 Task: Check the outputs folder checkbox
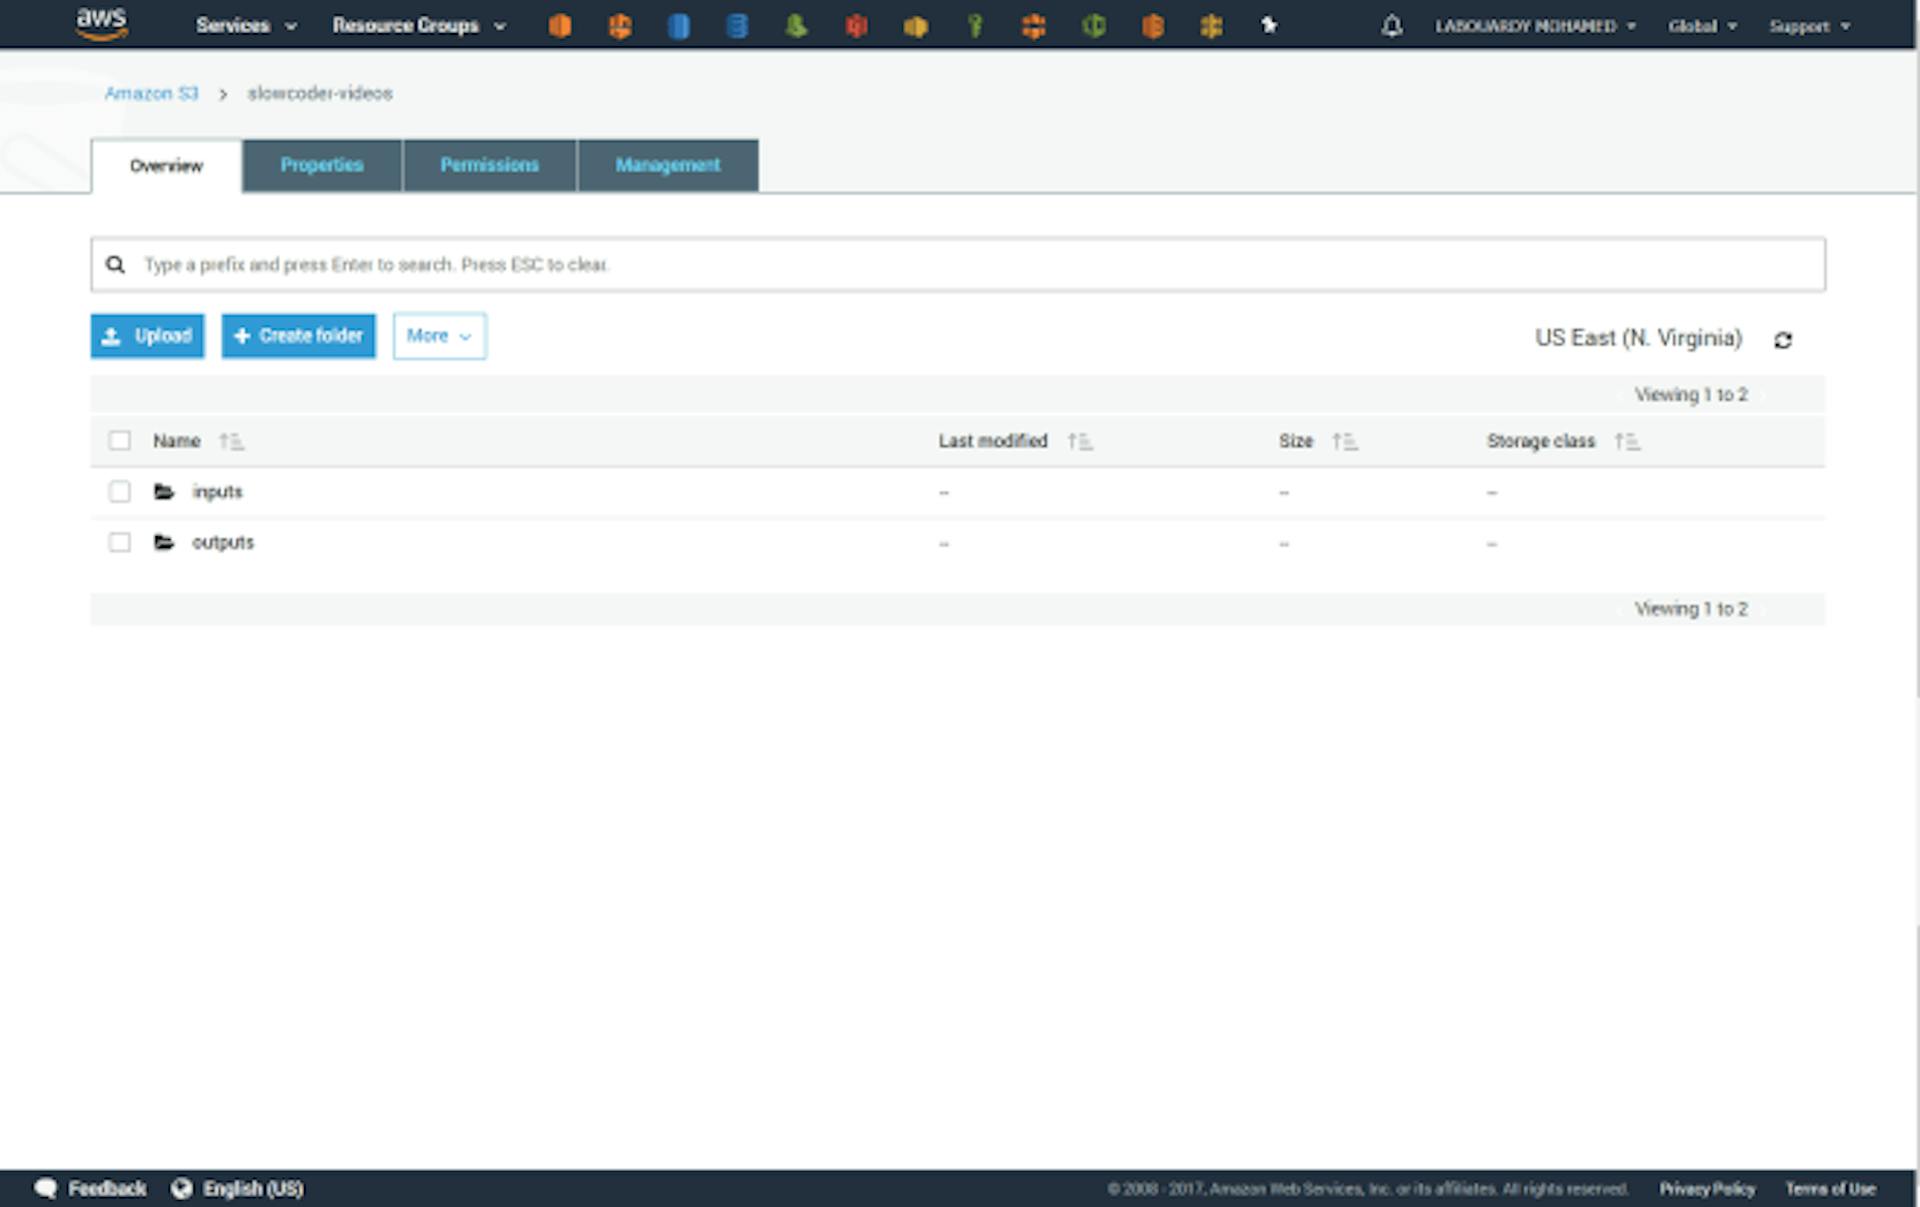119,542
